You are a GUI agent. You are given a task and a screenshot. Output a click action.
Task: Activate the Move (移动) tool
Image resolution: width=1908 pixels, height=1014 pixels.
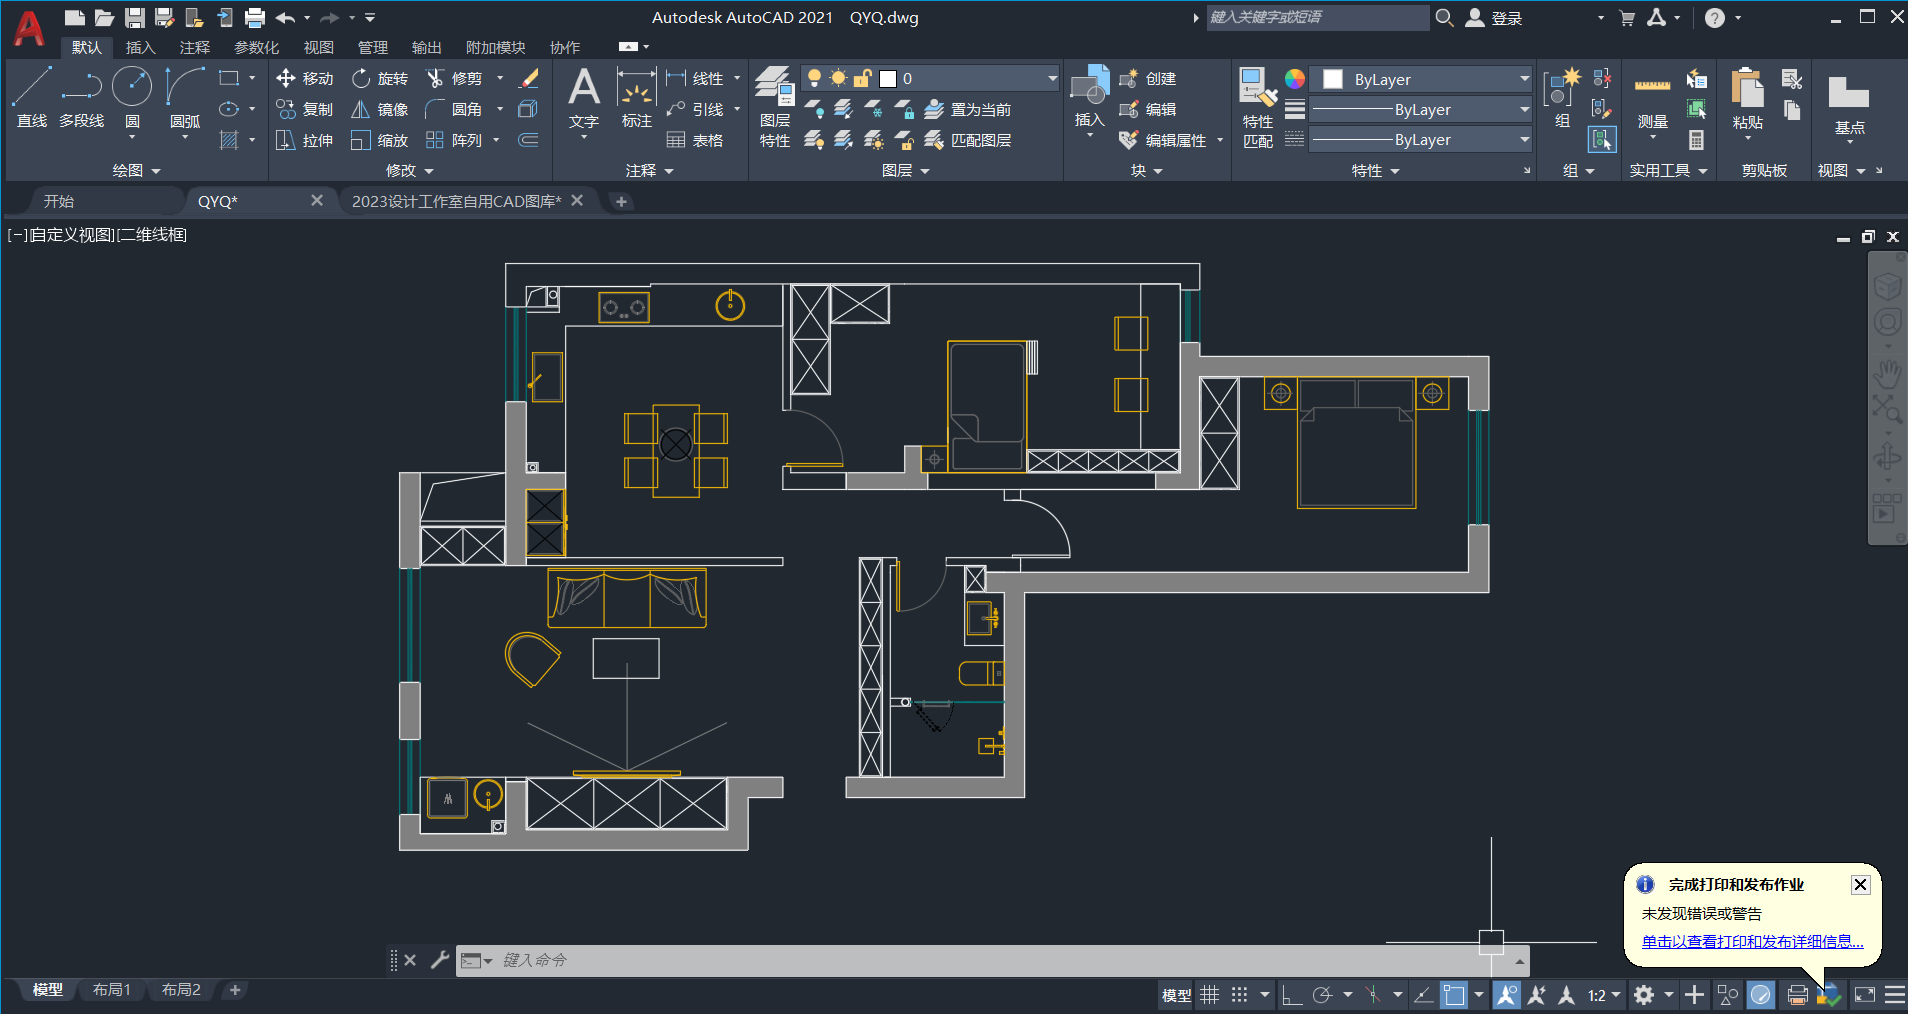click(x=305, y=78)
